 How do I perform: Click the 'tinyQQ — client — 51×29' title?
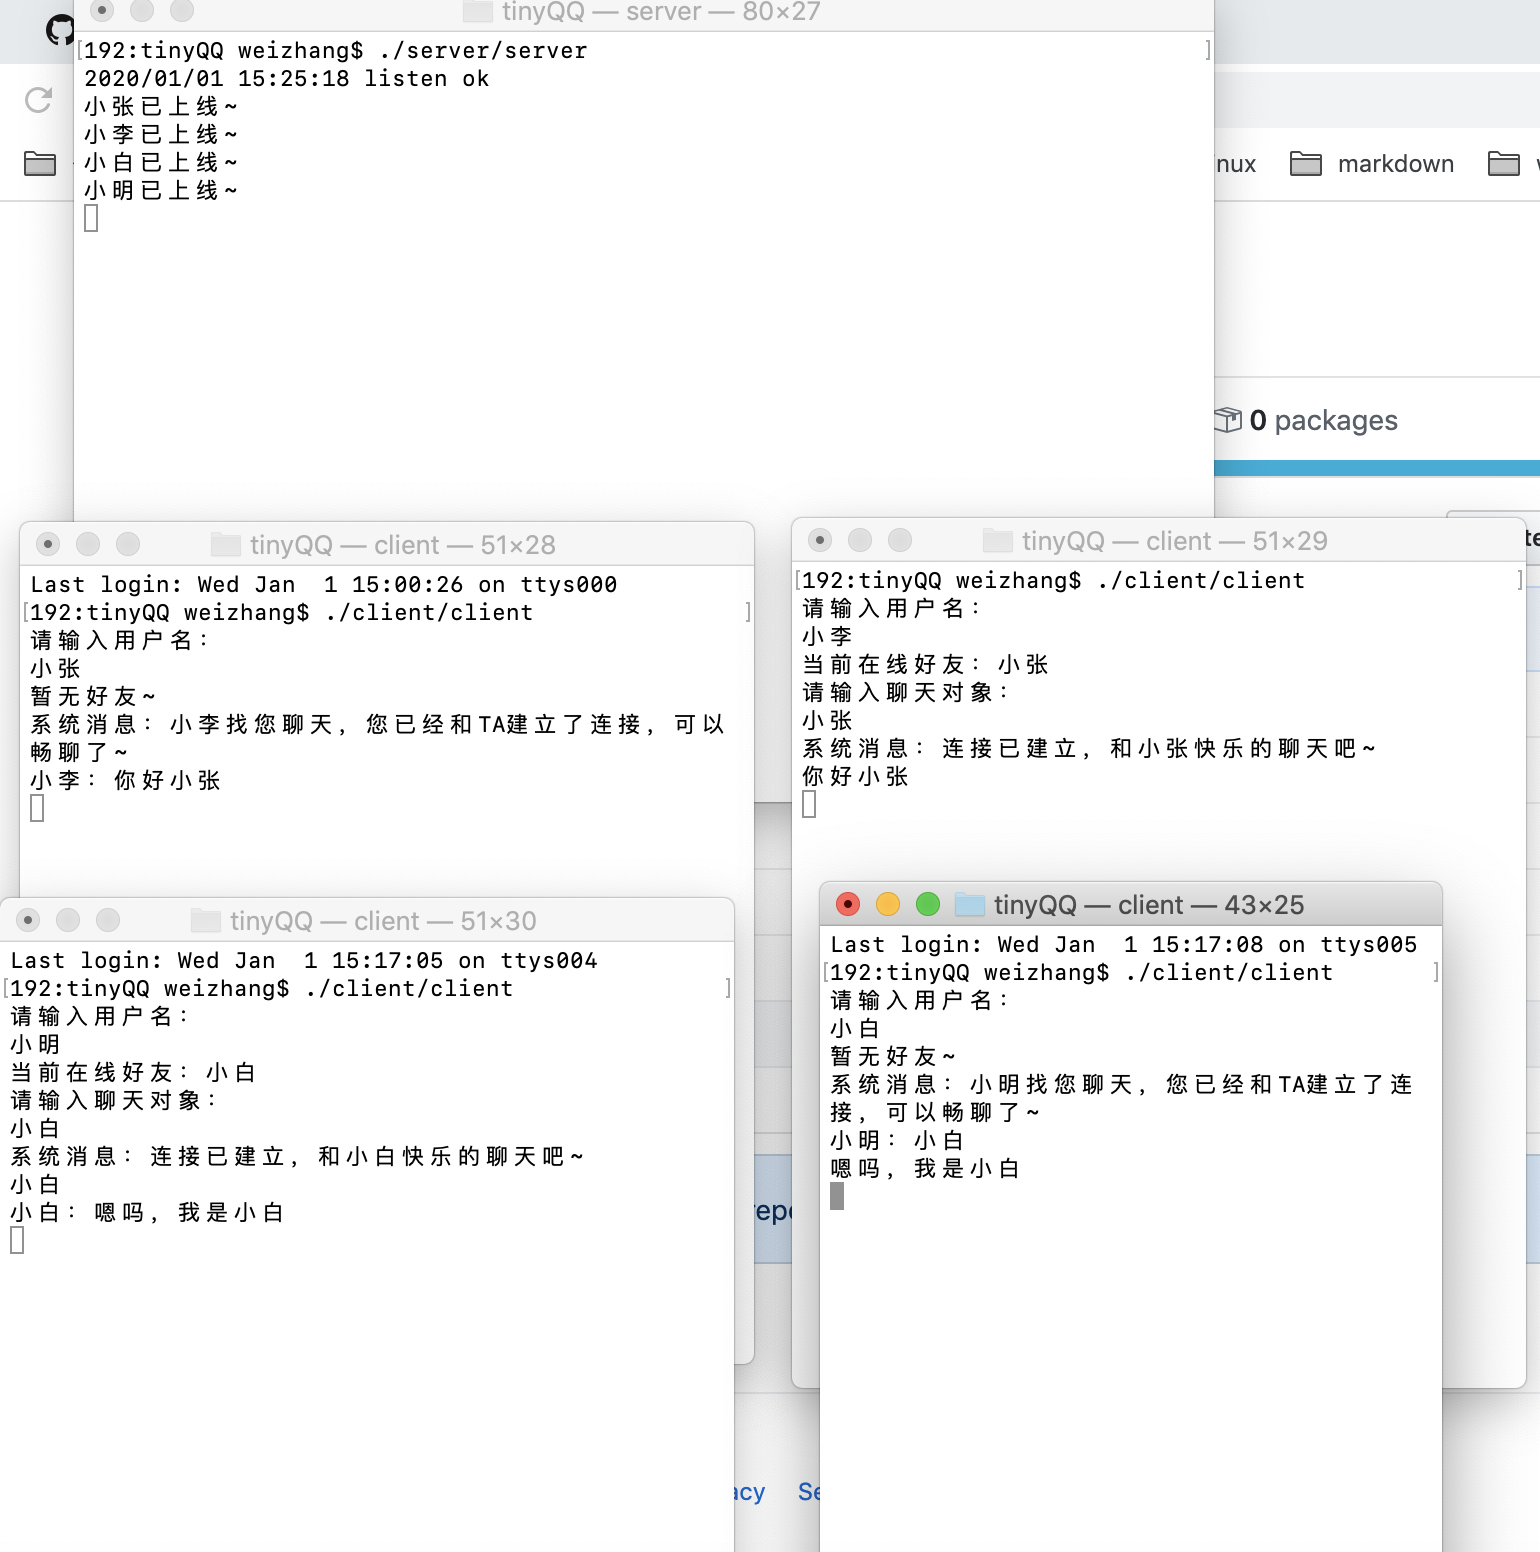point(1175,541)
